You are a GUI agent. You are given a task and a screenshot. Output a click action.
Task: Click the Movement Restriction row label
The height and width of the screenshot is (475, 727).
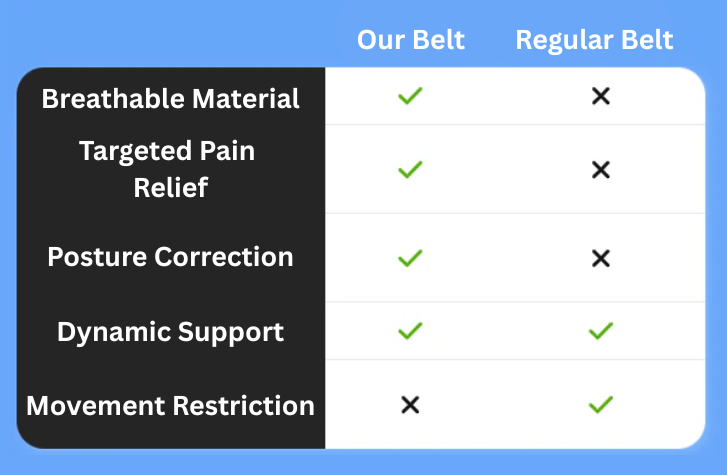170,406
